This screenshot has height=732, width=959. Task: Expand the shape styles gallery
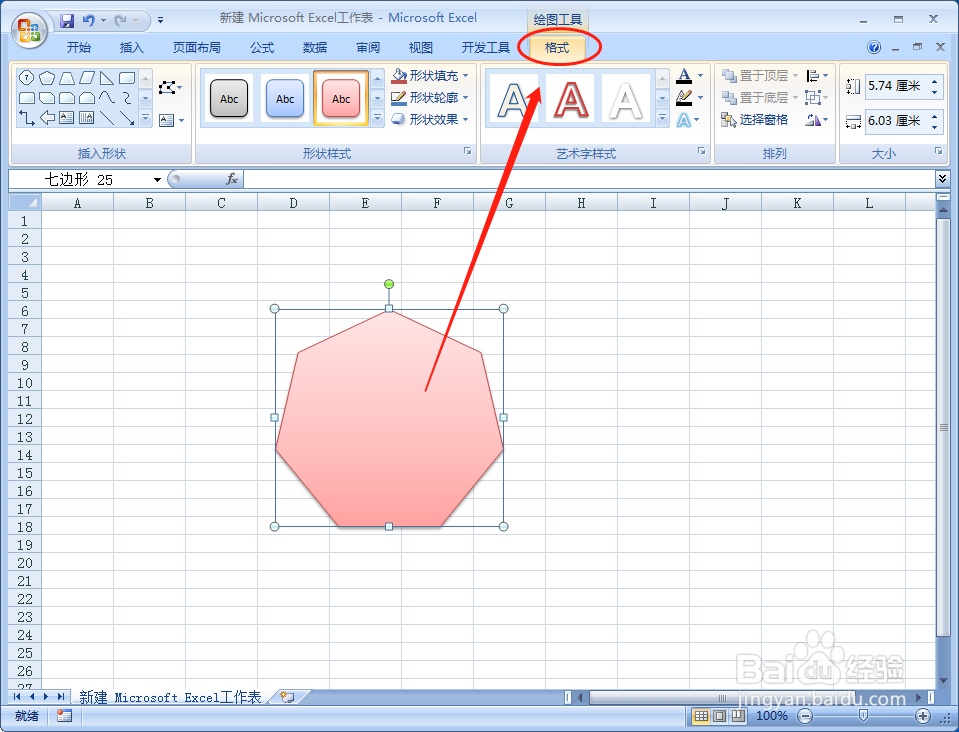(378, 118)
